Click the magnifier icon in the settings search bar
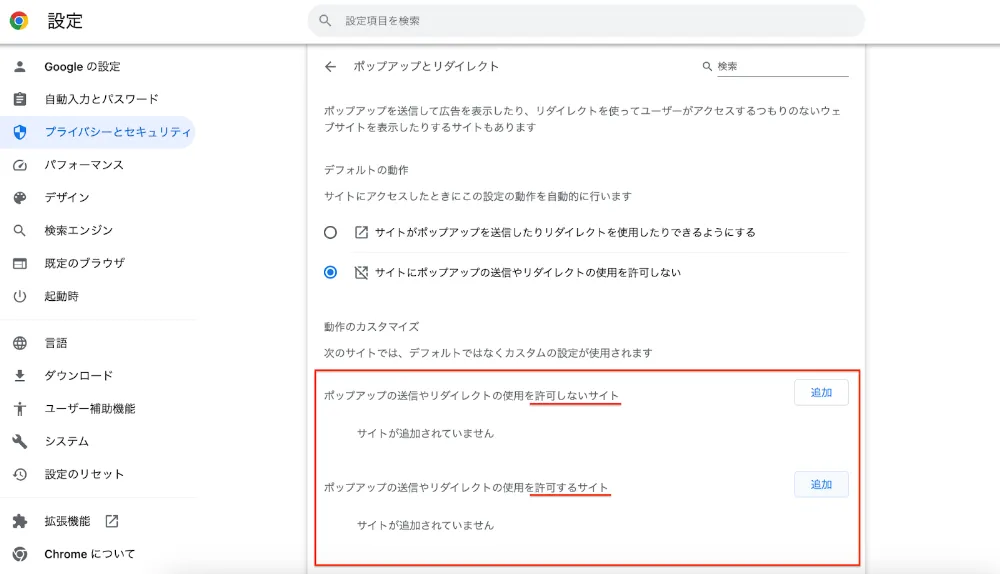Screen dimensions: 1000x574 (x=325, y=21)
